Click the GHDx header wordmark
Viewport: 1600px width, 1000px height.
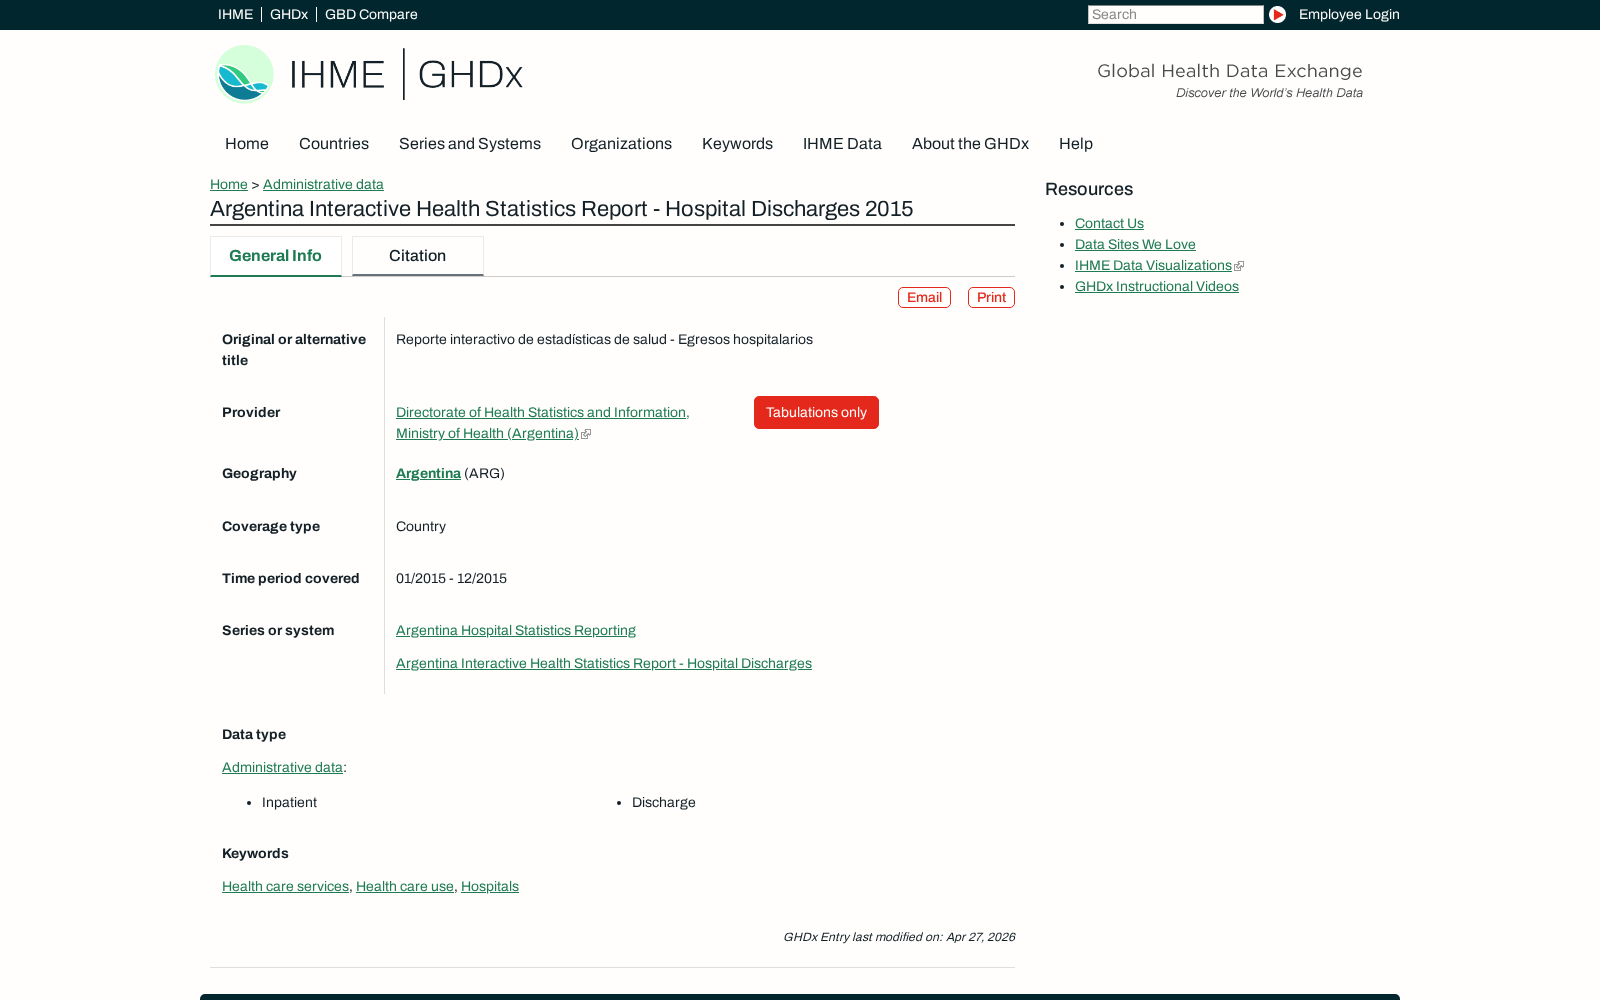[470, 75]
